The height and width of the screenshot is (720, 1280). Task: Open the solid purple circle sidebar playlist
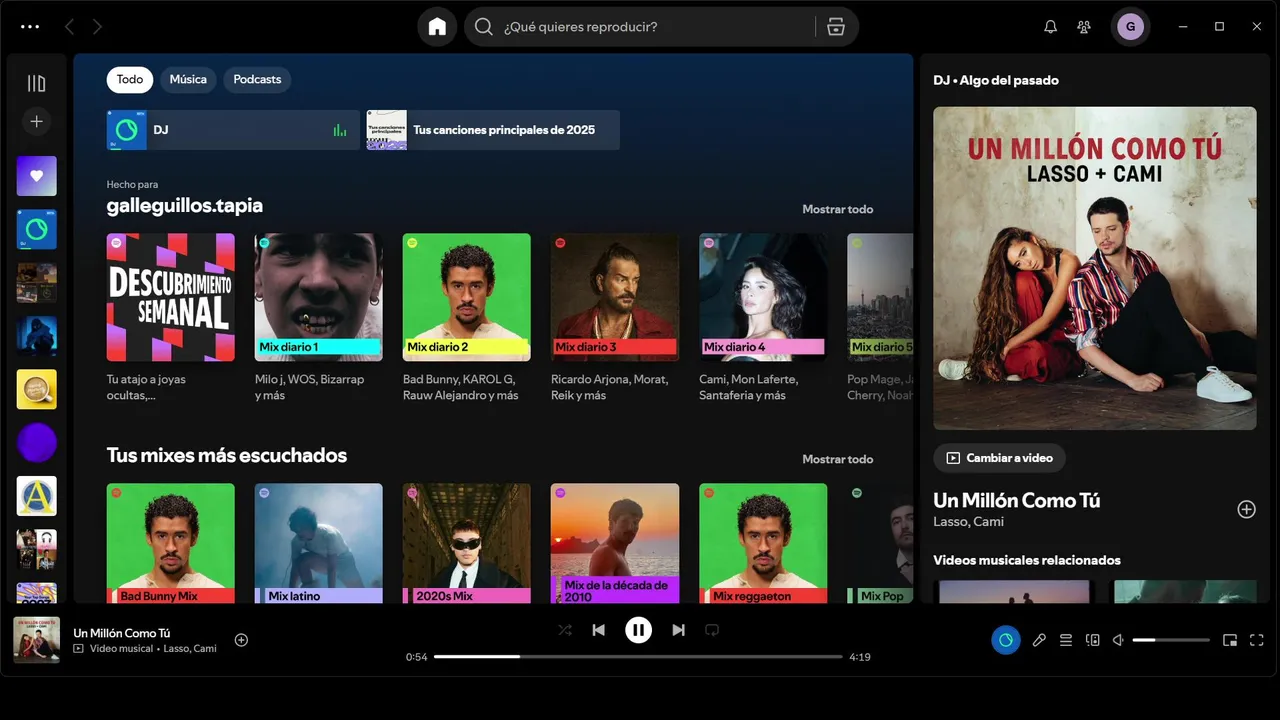(37, 442)
